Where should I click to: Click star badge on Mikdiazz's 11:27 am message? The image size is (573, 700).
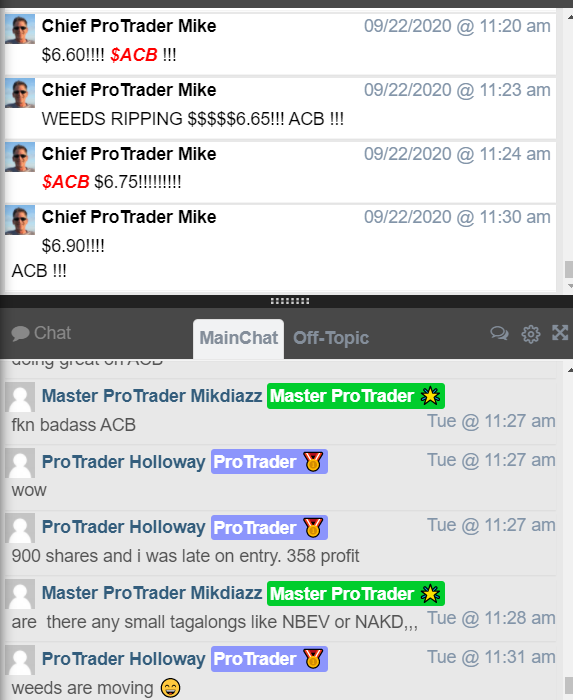[x=430, y=396]
